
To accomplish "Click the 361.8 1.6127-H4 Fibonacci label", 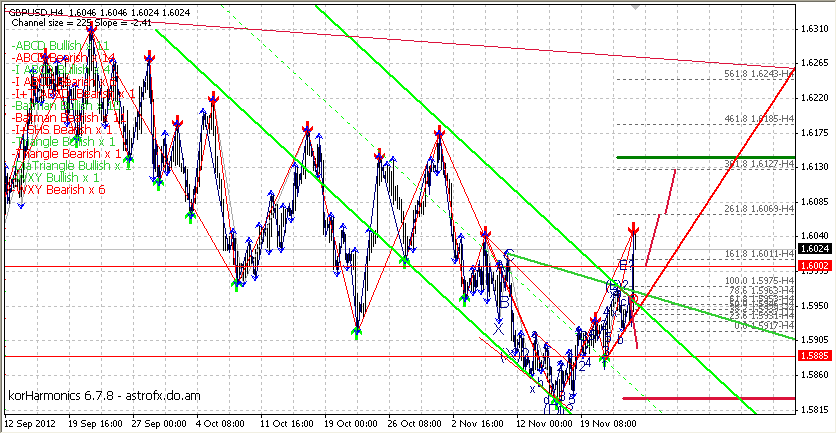I will (x=759, y=164).
